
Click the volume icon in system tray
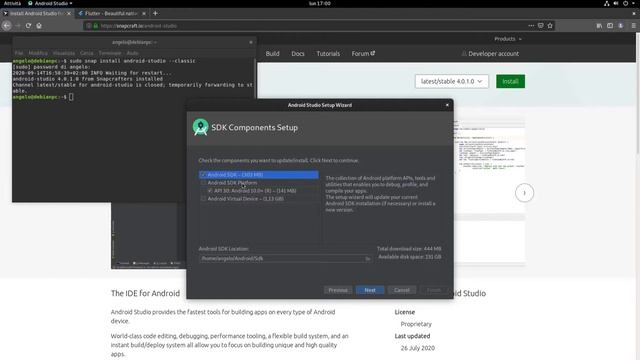tap(616, 3)
